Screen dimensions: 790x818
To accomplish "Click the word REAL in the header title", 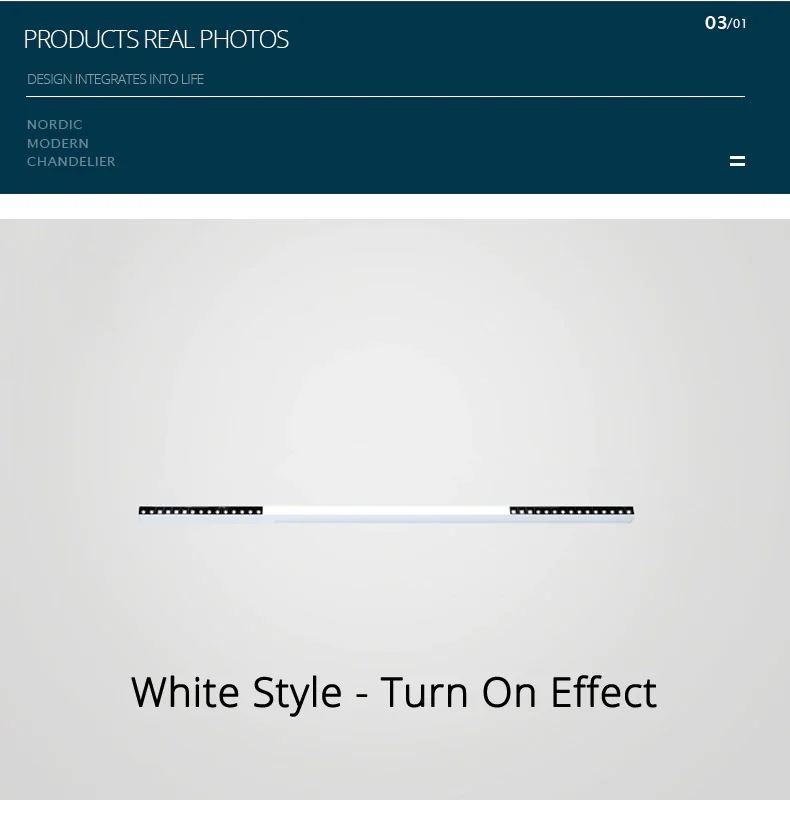I will [x=169, y=39].
